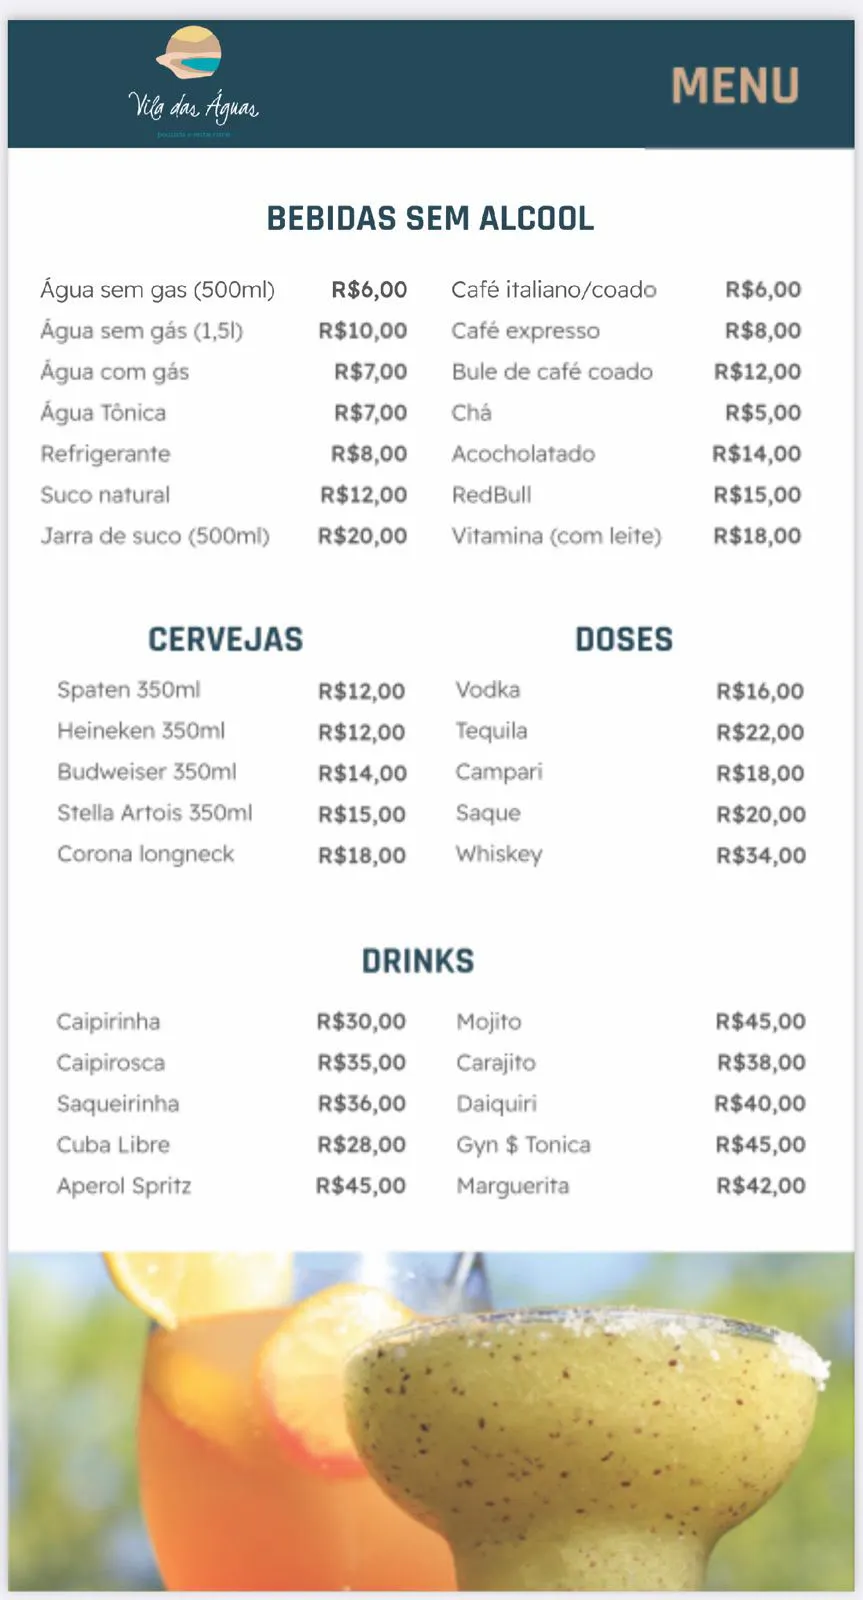Image resolution: width=863 pixels, height=1600 pixels.
Task: Click the Drinks section heading
Action: (x=418, y=961)
